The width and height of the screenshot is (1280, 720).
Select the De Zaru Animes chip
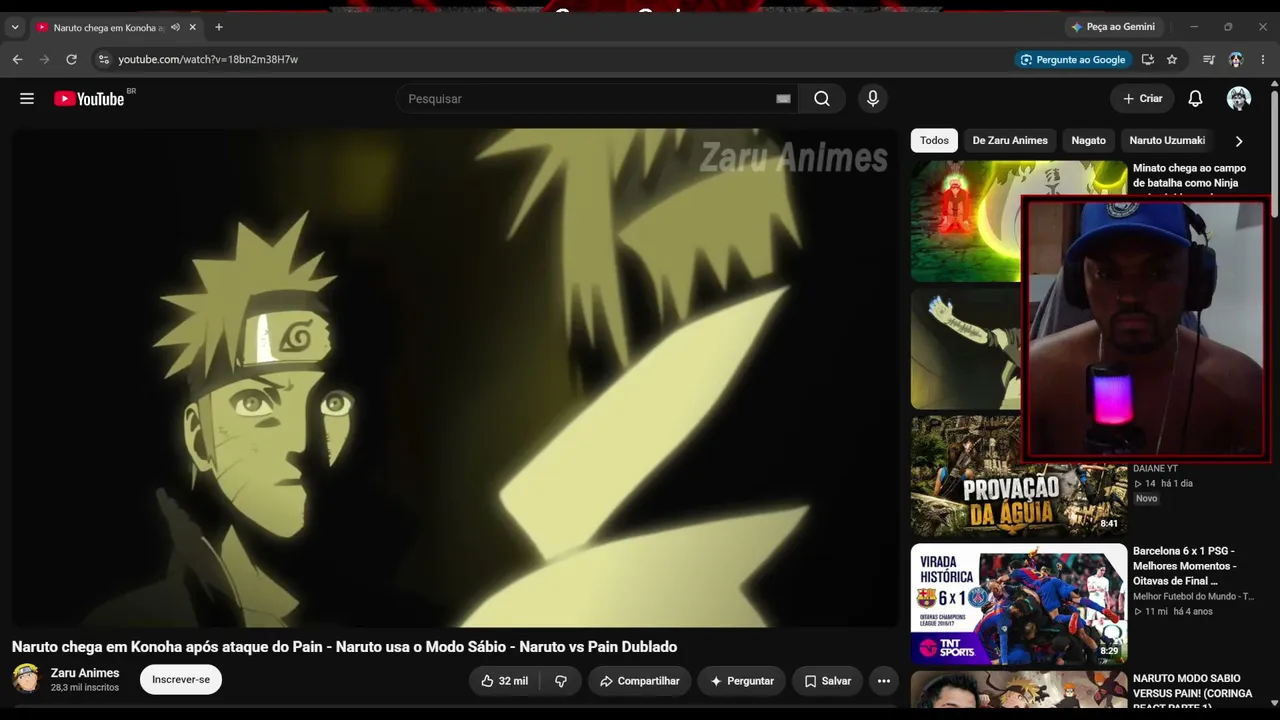pyautogui.click(x=1010, y=141)
